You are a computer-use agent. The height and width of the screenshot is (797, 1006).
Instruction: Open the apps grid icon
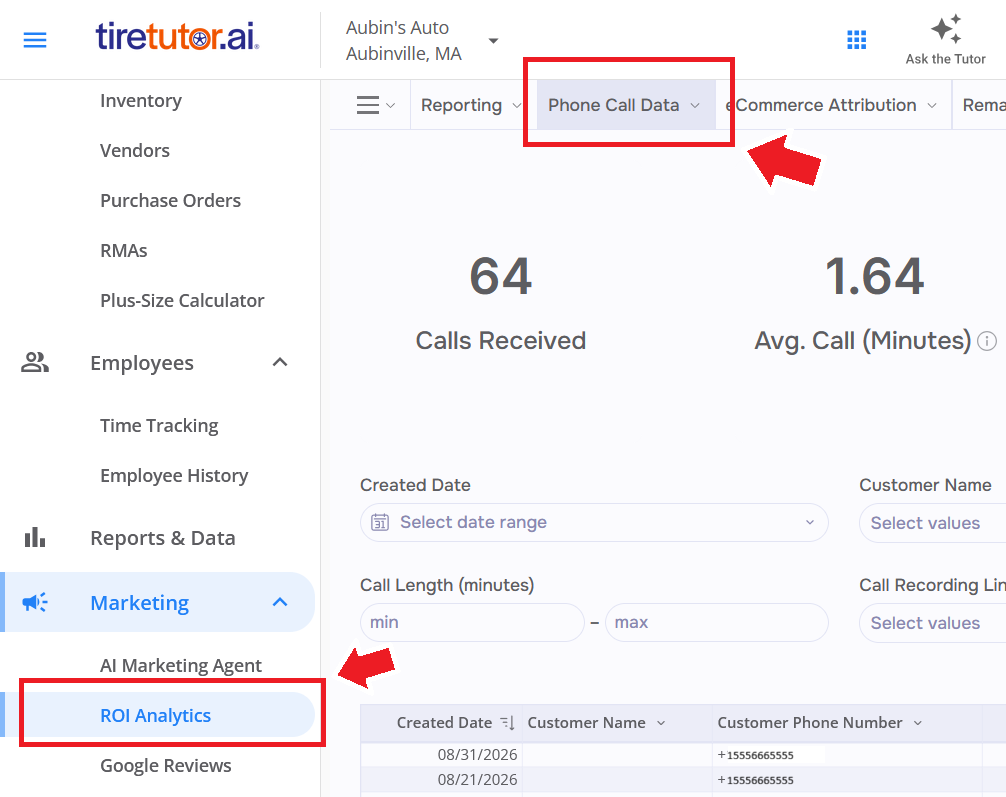click(x=857, y=40)
